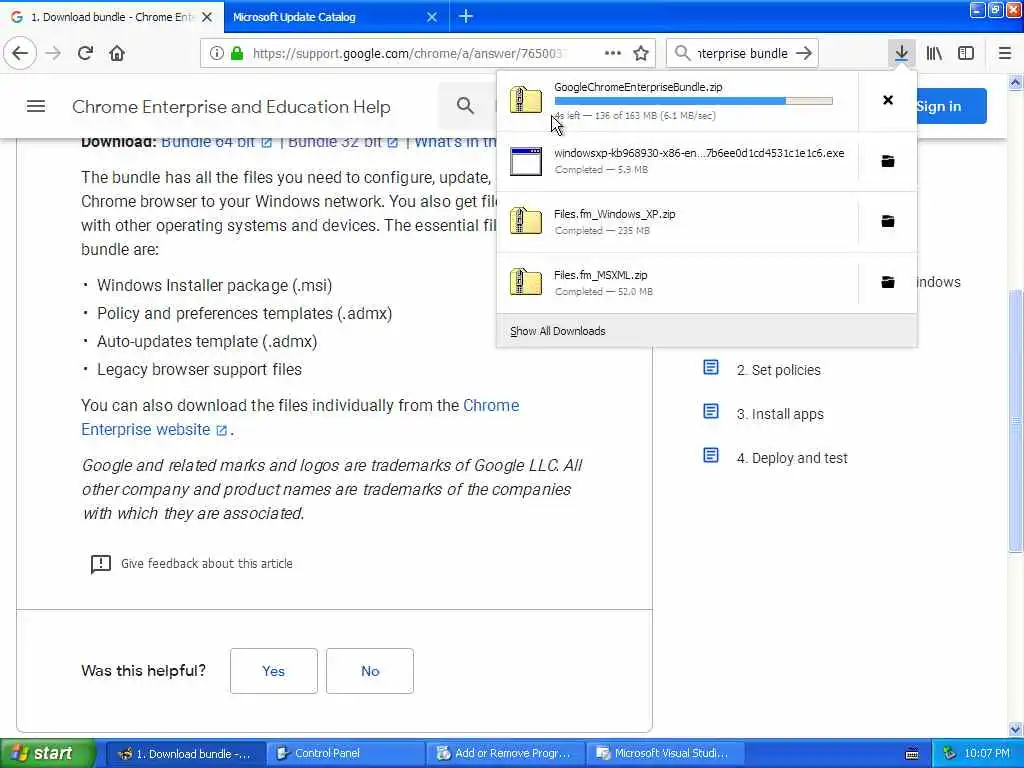Click the Files.fm_Windows_XP.zip archive icon
Viewport: 1024px width, 768px height.
tap(526, 221)
